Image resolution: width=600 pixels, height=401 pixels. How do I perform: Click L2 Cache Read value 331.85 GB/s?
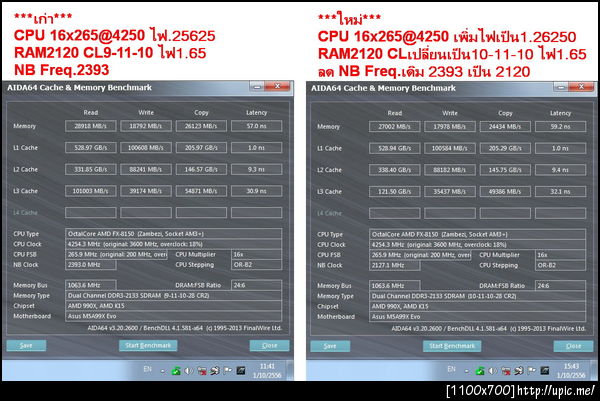click(91, 169)
